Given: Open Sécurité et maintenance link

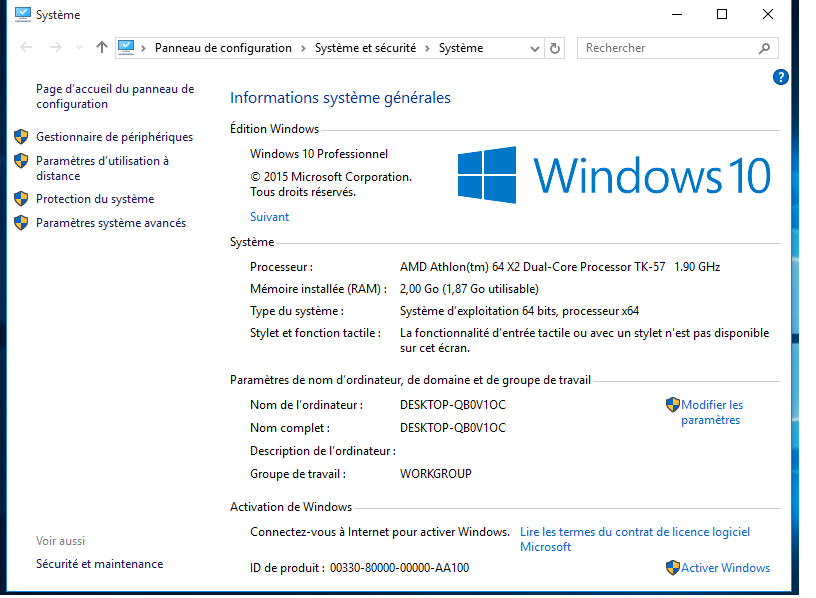Looking at the screenshot, I should click(x=99, y=564).
